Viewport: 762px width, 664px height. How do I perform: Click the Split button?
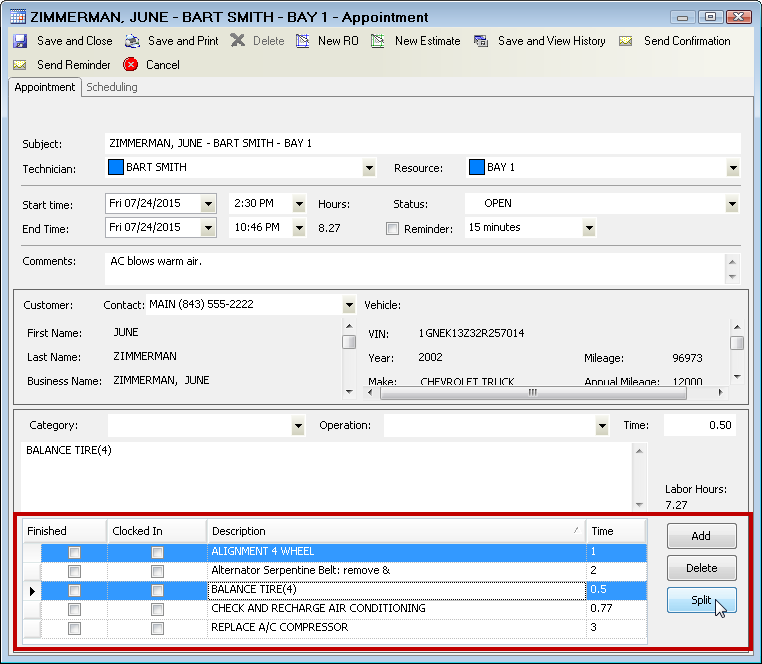click(x=701, y=600)
